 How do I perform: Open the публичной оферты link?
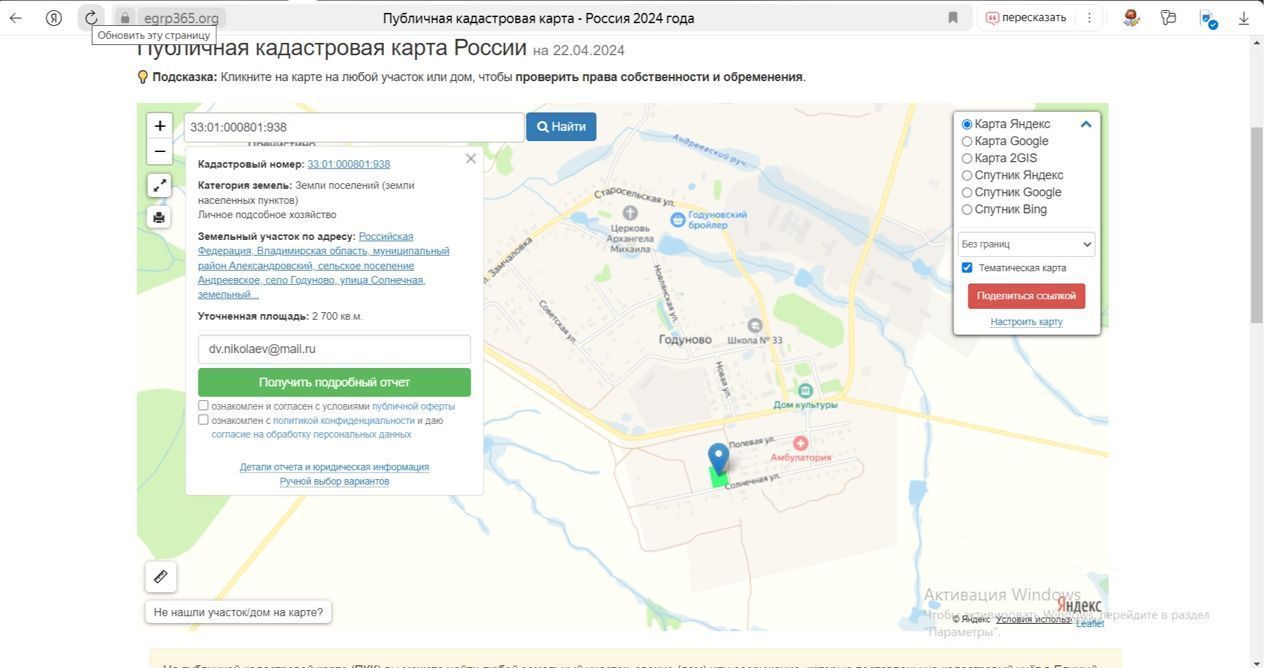(413, 406)
